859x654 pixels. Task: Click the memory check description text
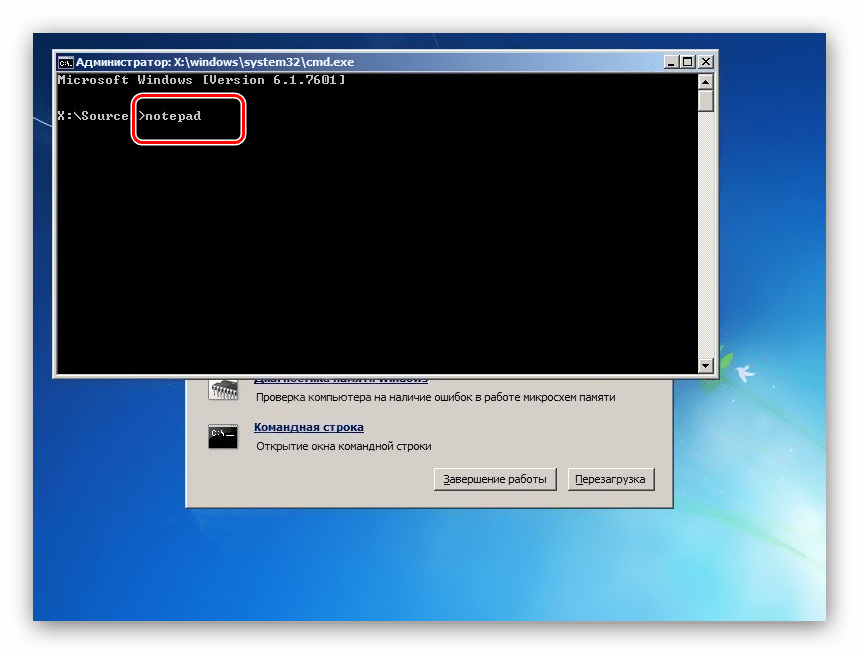click(435, 397)
